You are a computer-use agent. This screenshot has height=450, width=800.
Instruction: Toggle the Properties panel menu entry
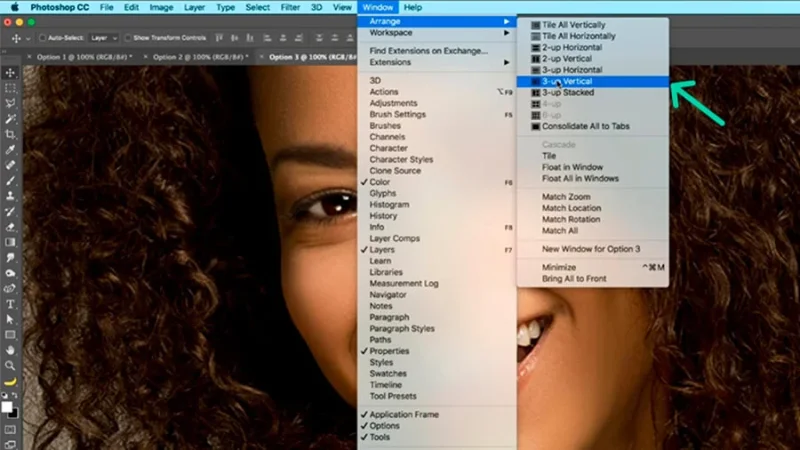click(437, 351)
